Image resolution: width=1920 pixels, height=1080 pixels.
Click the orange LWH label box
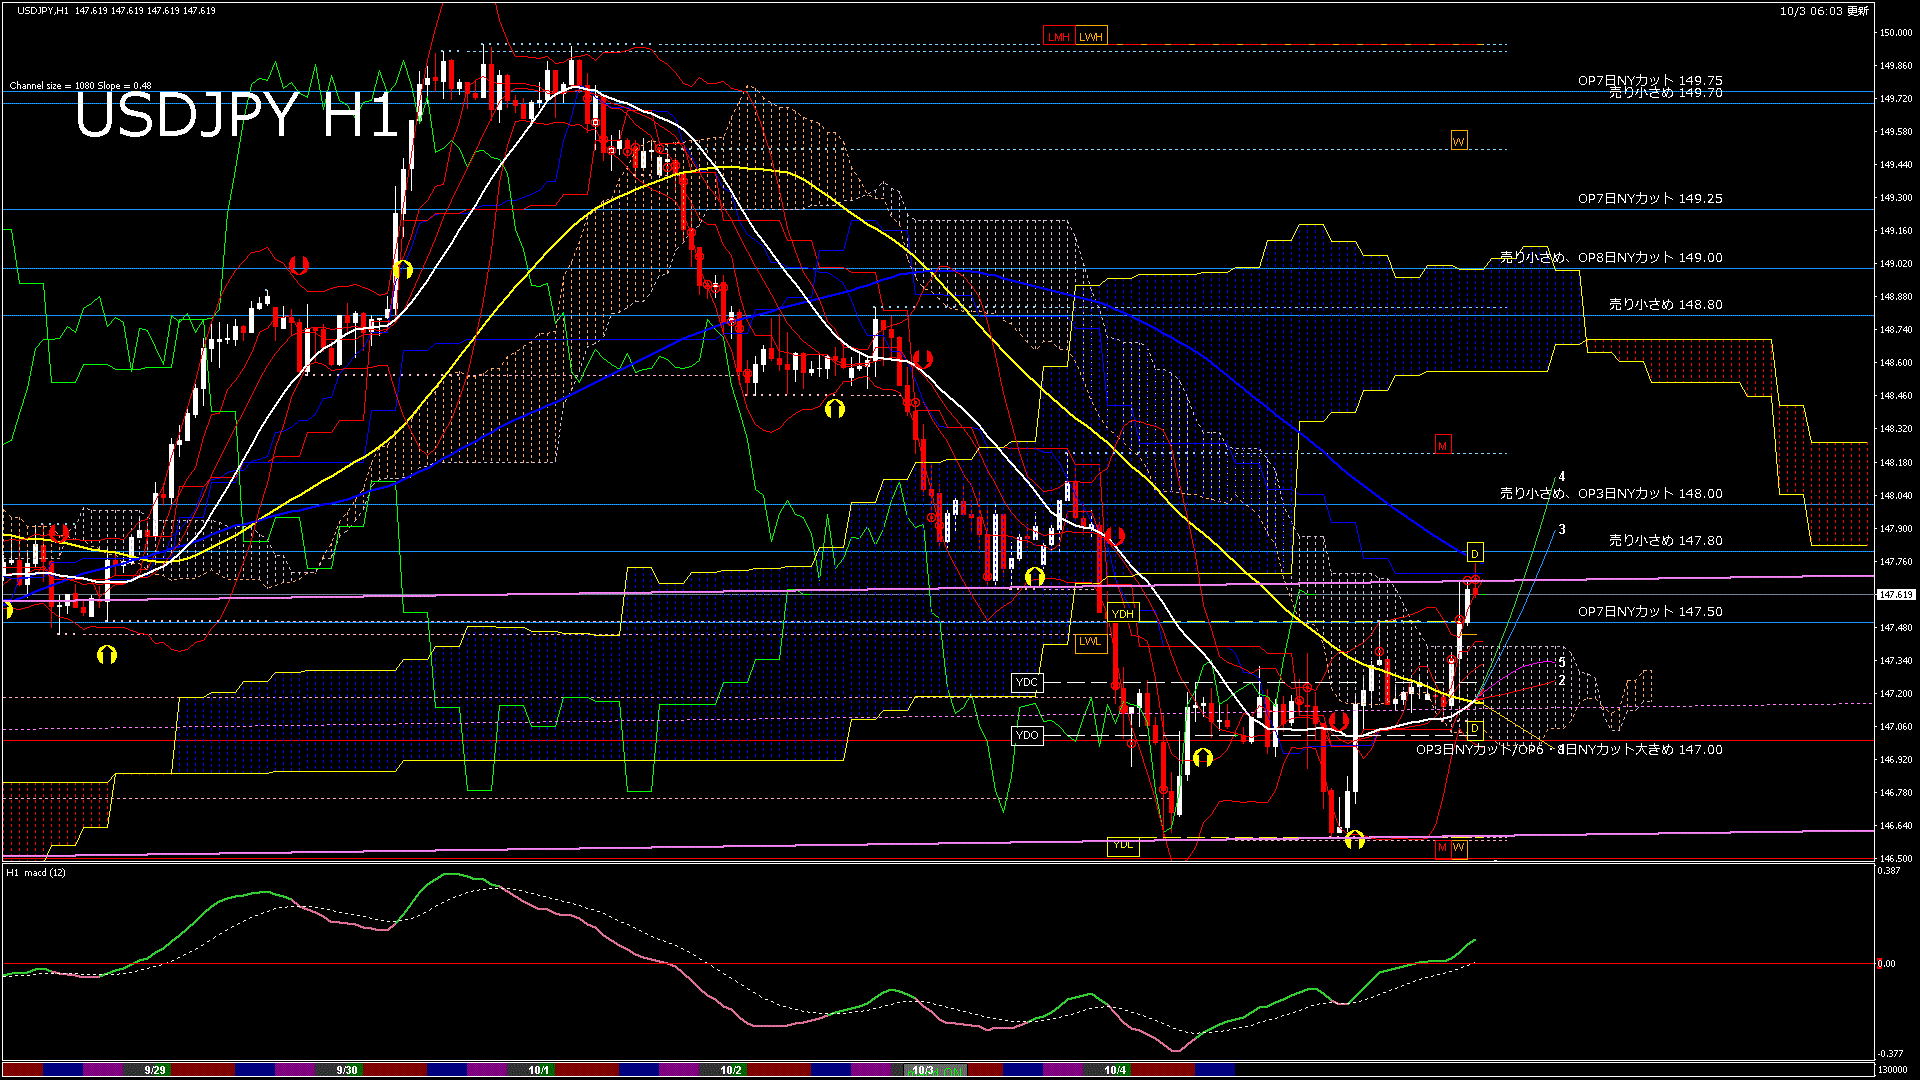point(1091,37)
